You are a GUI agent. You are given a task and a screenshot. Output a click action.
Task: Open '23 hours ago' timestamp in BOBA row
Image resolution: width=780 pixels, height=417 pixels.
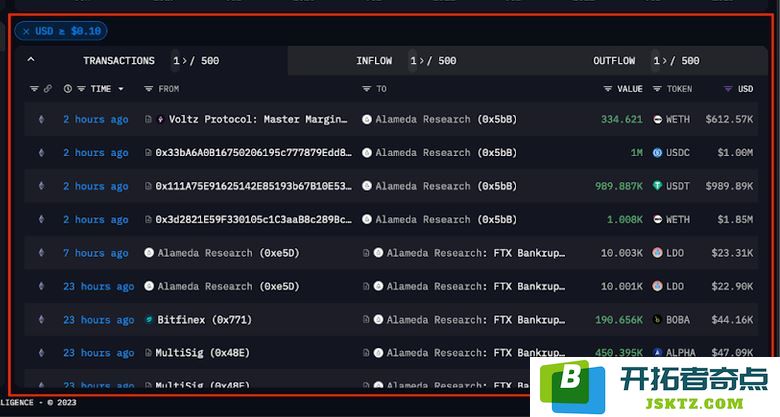point(98,319)
